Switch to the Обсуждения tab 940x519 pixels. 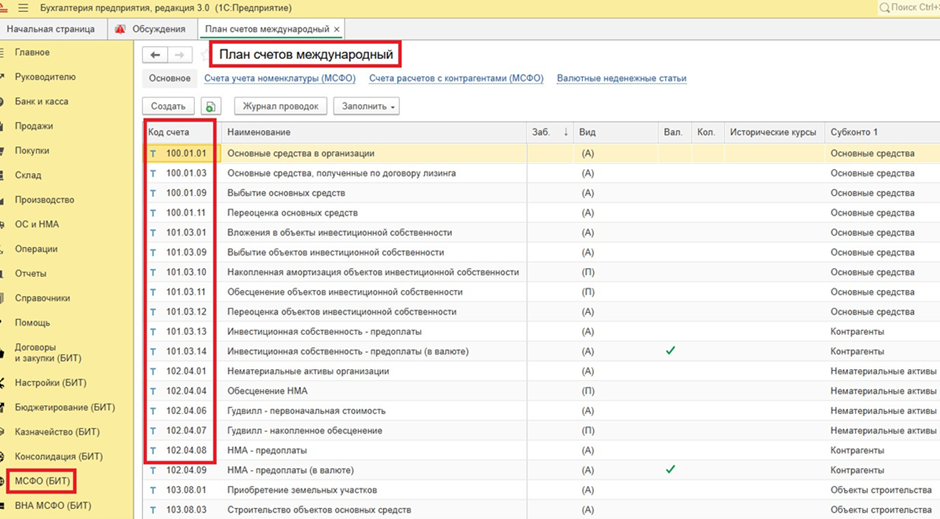click(x=157, y=30)
